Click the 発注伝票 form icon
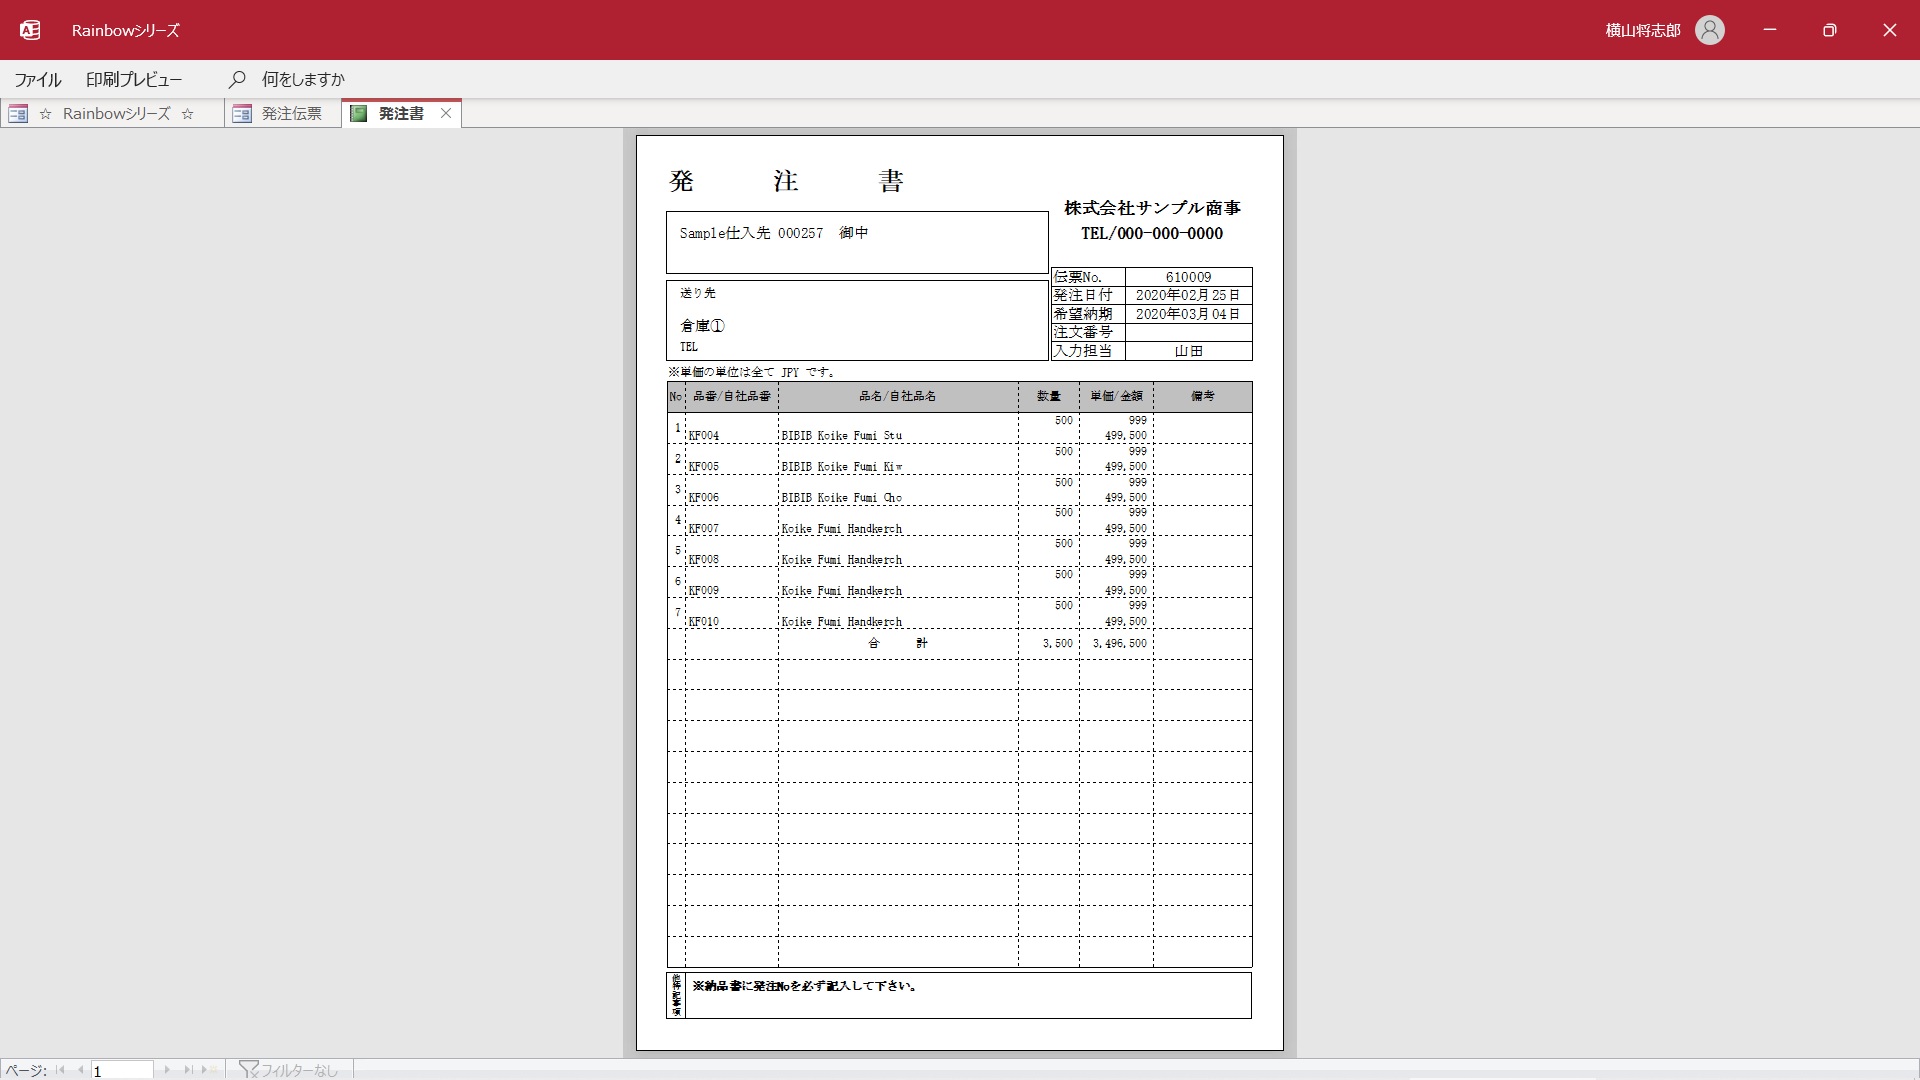The height and width of the screenshot is (1080, 1920). point(241,114)
